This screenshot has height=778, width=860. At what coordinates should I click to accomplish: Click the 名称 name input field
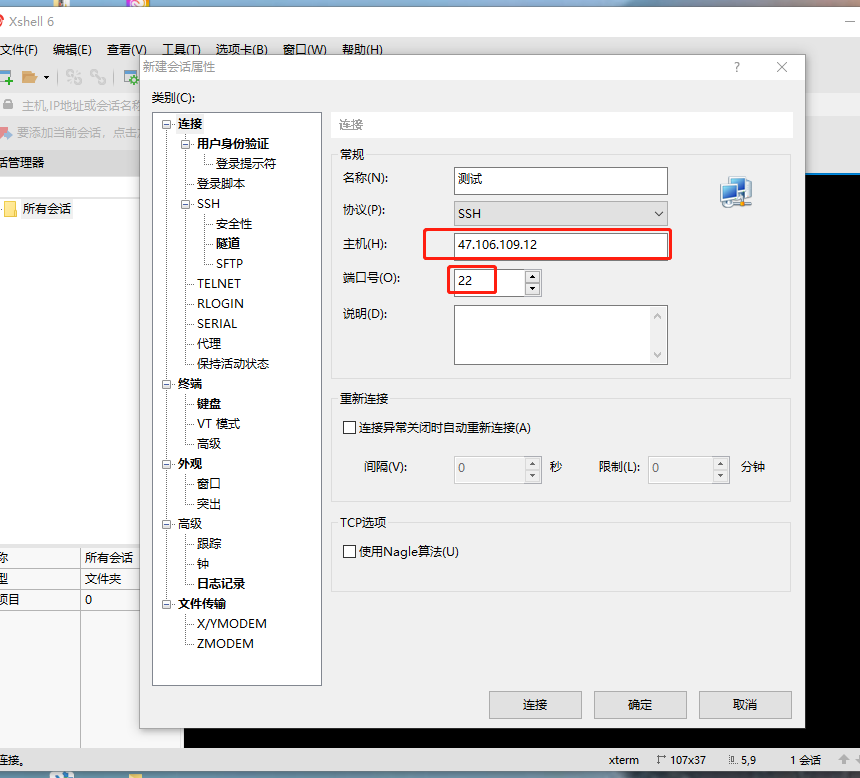point(561,181)
